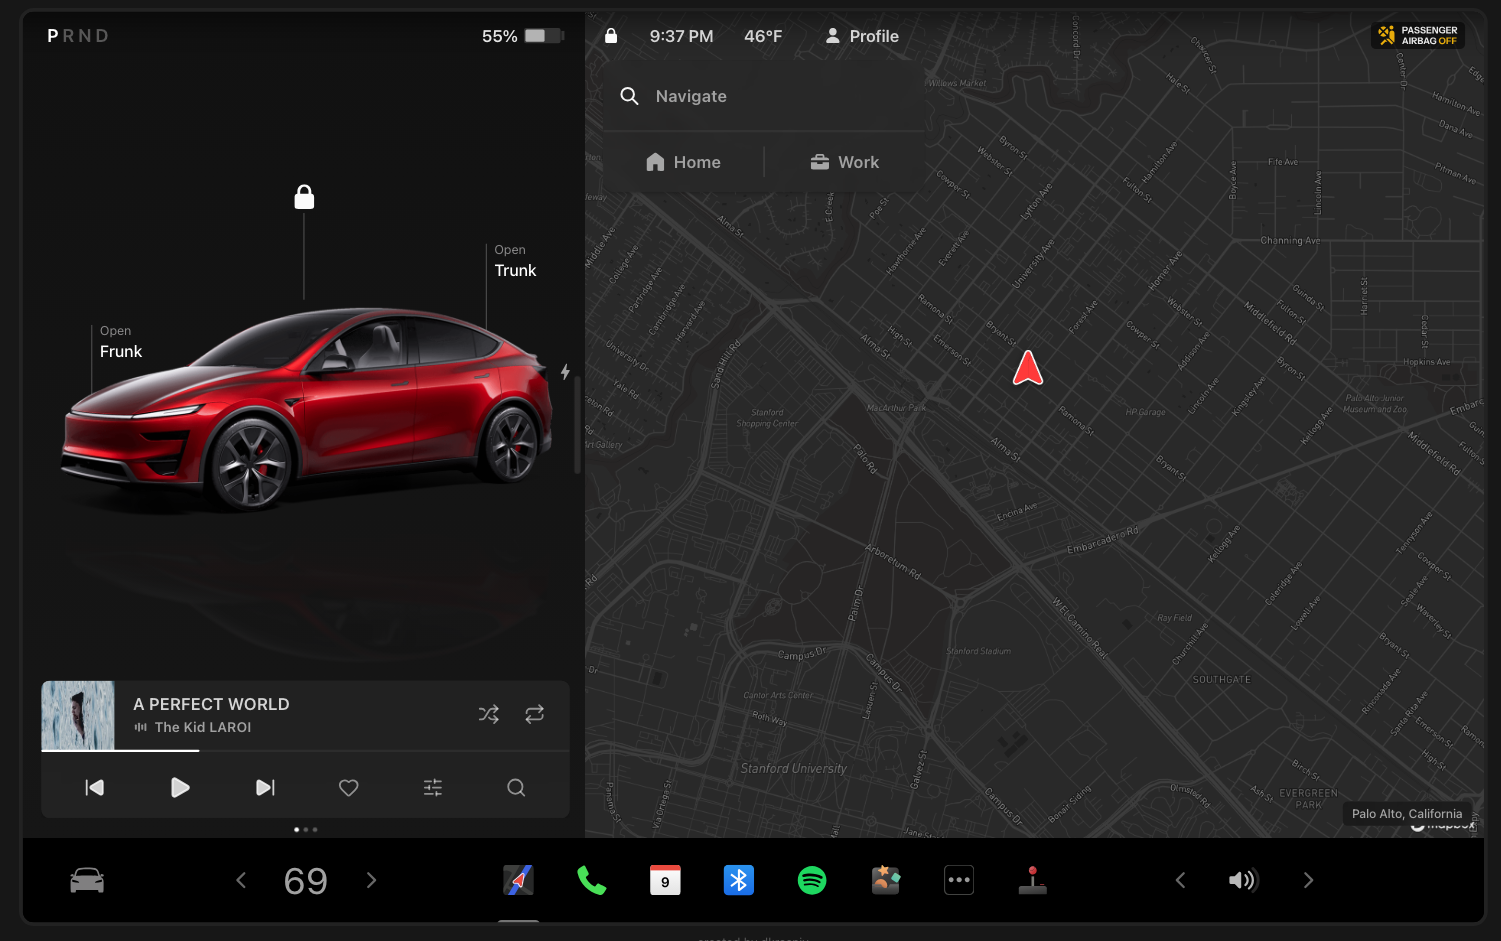Viewport: 1501px width, 941px height.
Task: Open the Toybox app icon
Action: pos(885,880)
